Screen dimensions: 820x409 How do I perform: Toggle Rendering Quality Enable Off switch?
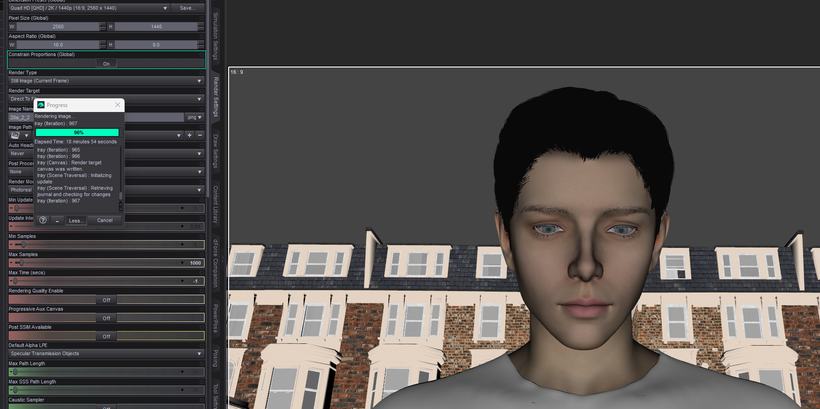pyautogui.click(x=106, y=300)
